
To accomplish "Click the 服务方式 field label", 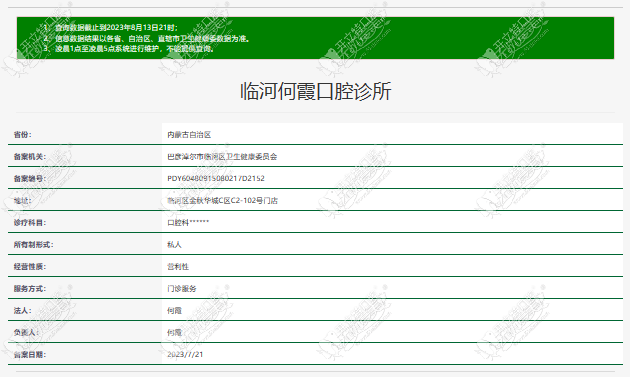I will [x=30, y=289].
